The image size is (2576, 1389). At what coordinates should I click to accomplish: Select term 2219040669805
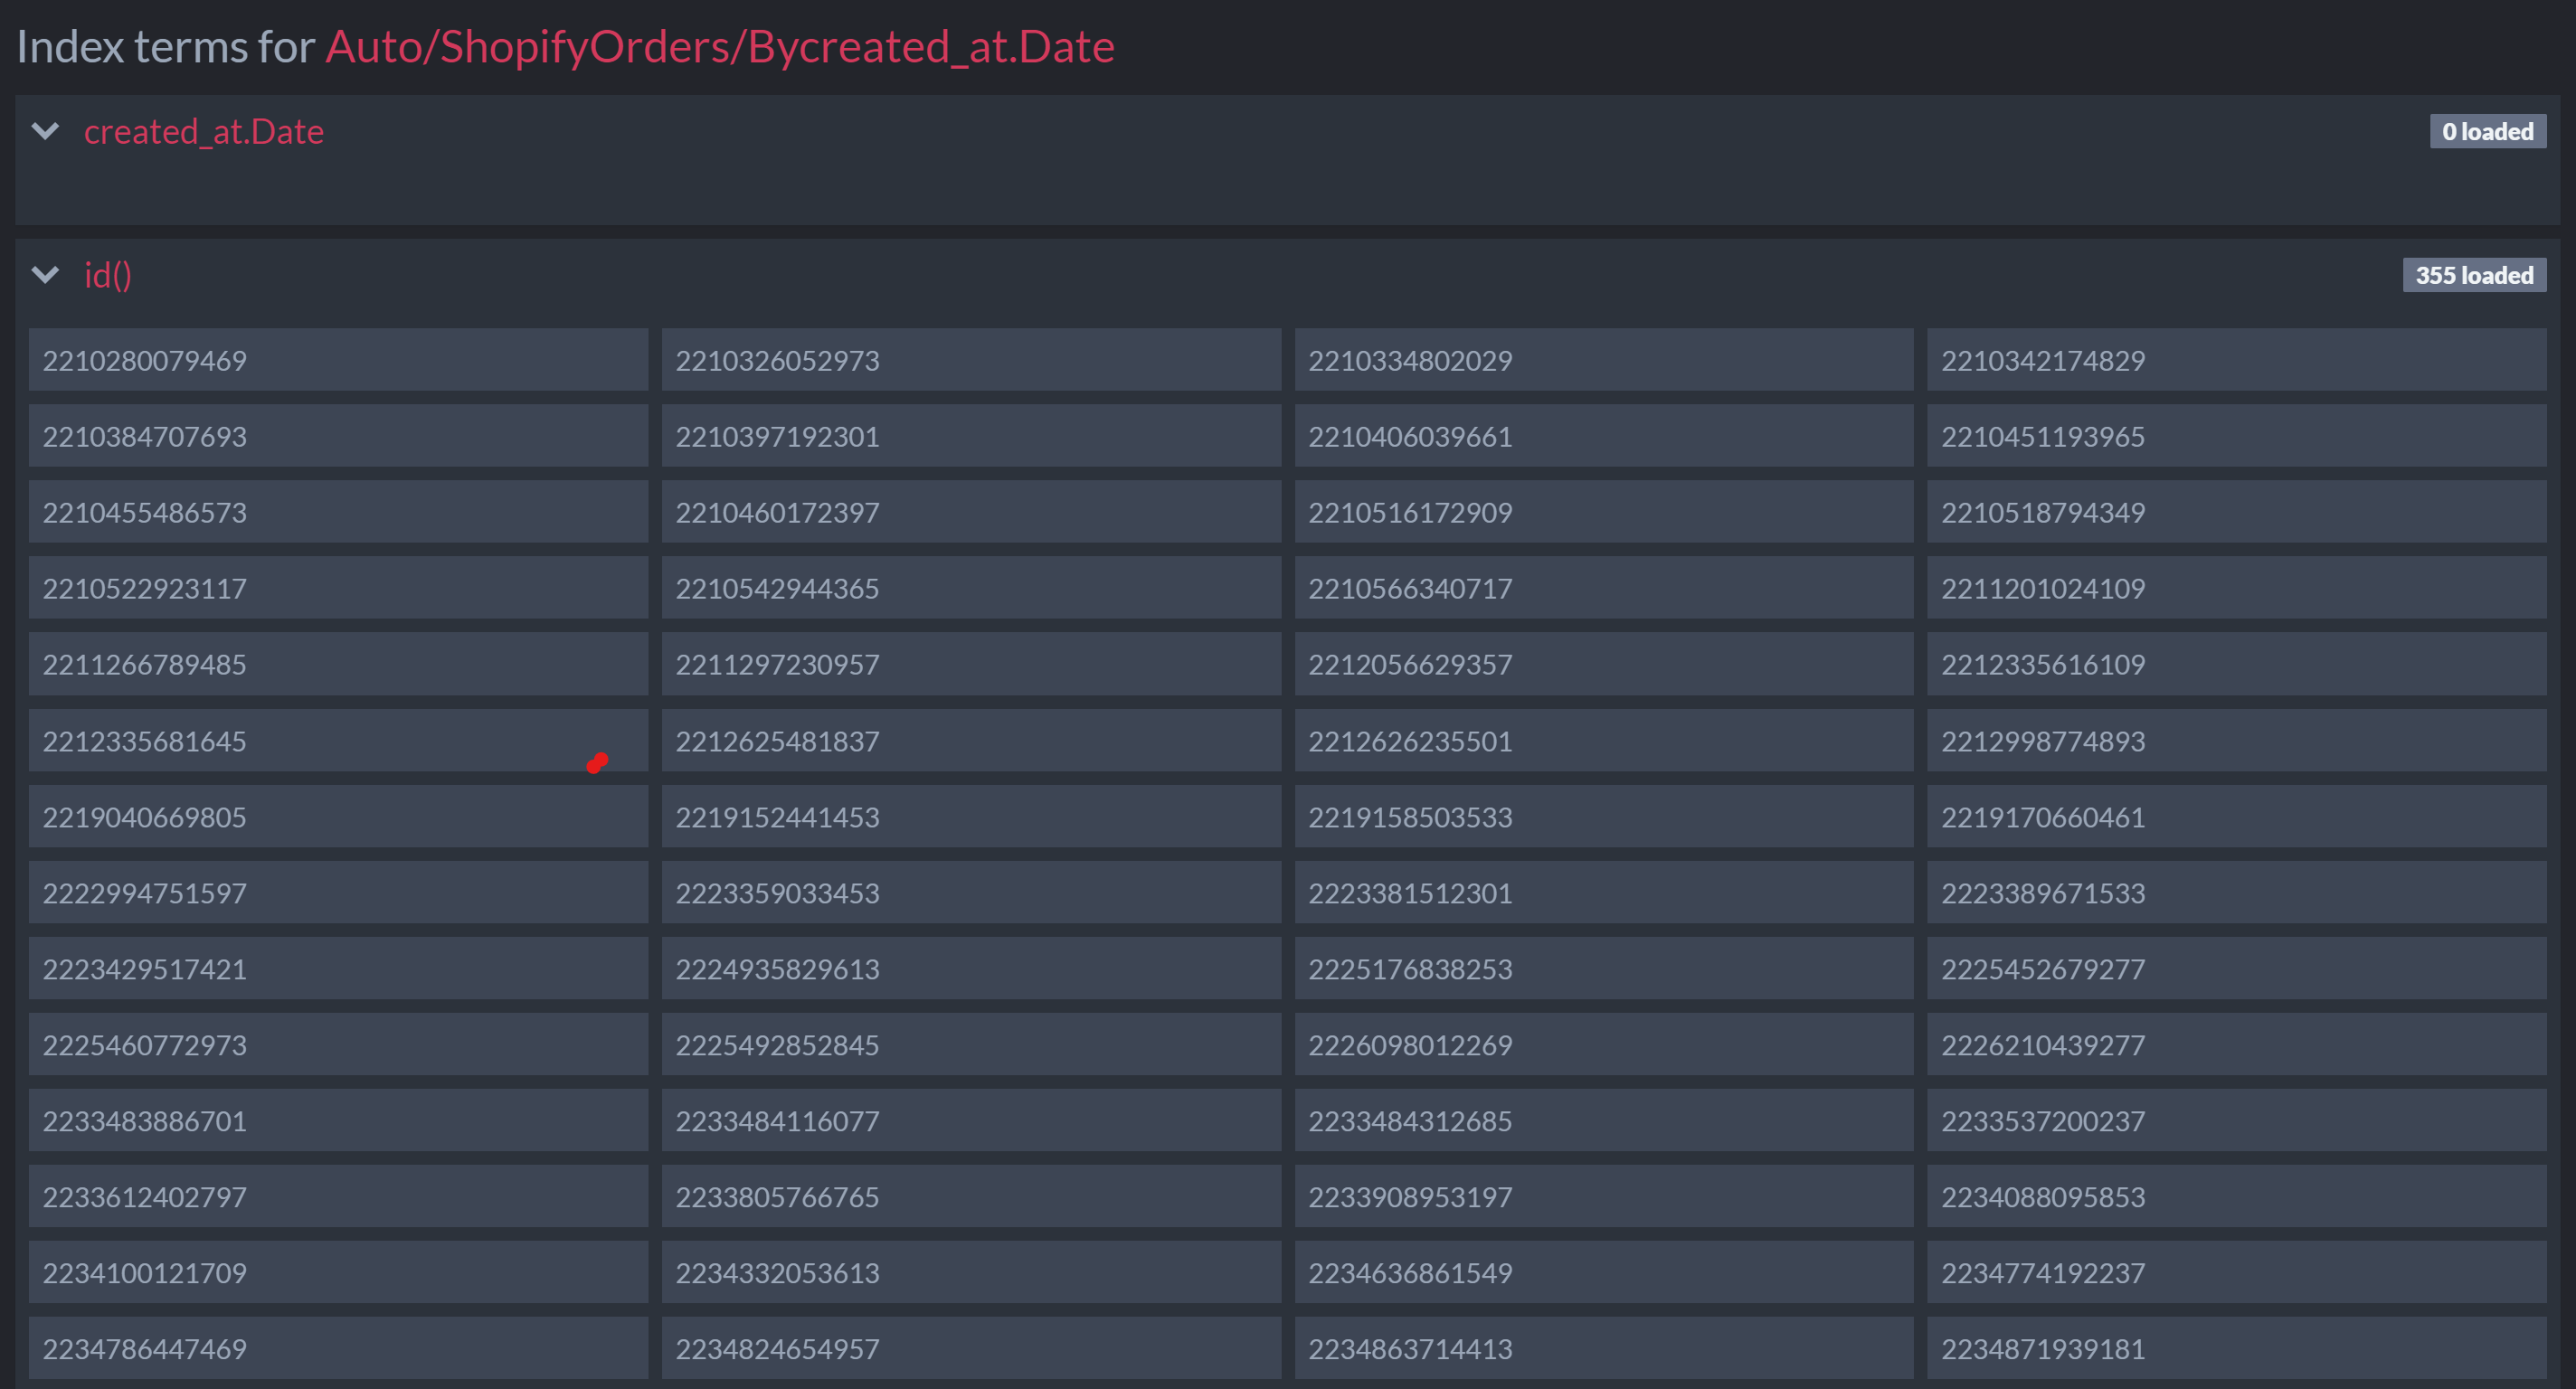coord(338,817)
